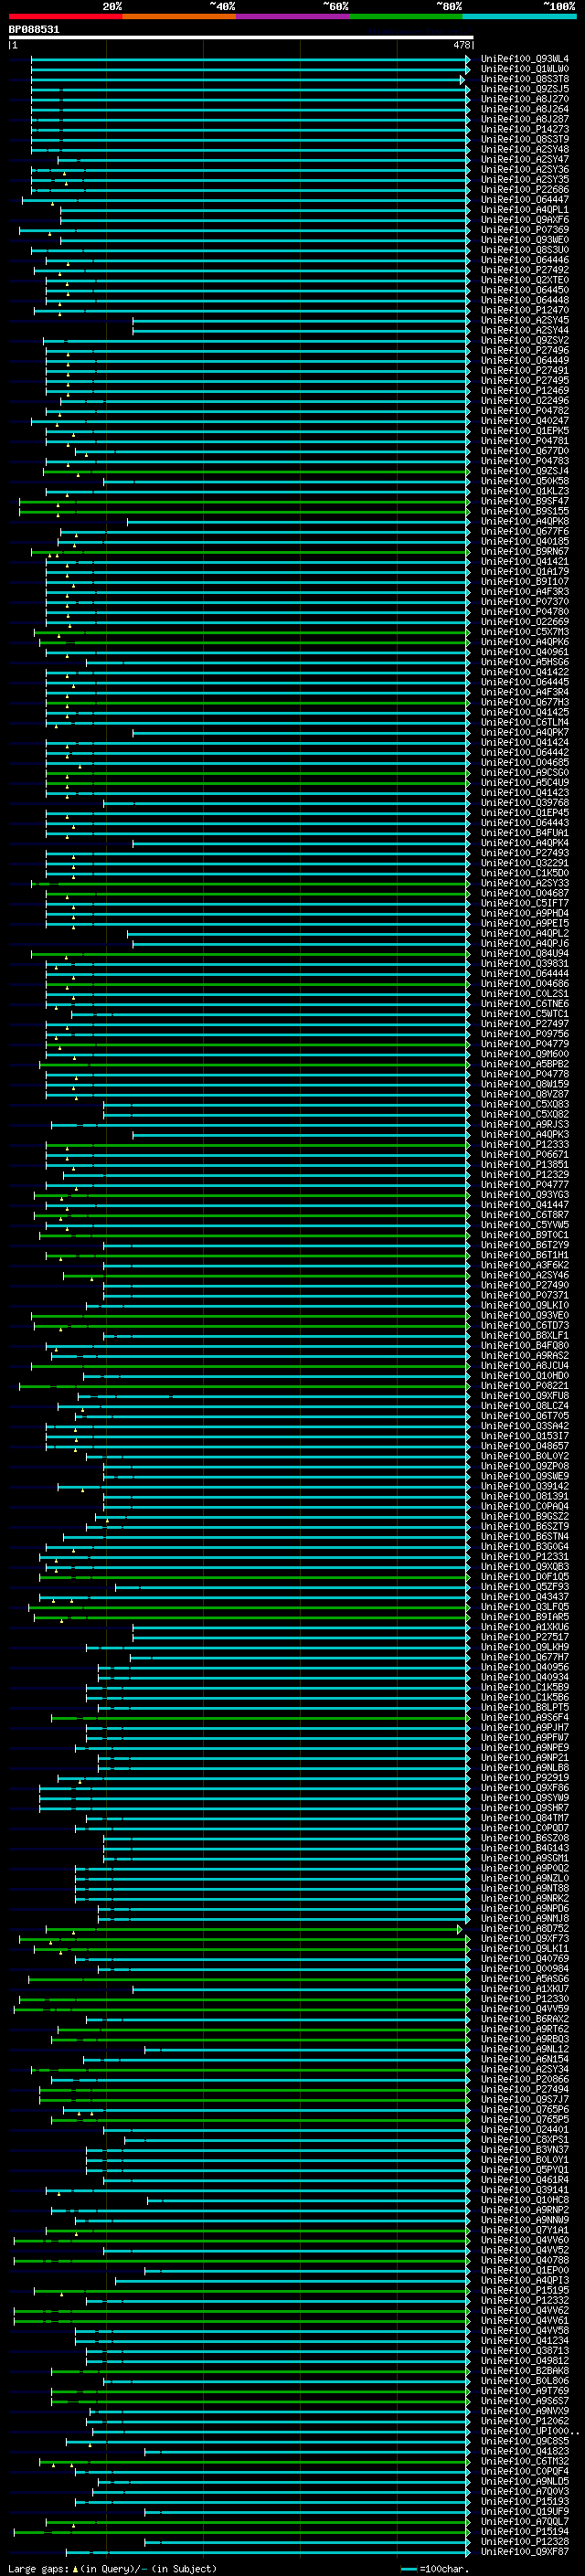Select the UniRef100_O64447 label
585x2576 pixels.
[x=525, y=199]
